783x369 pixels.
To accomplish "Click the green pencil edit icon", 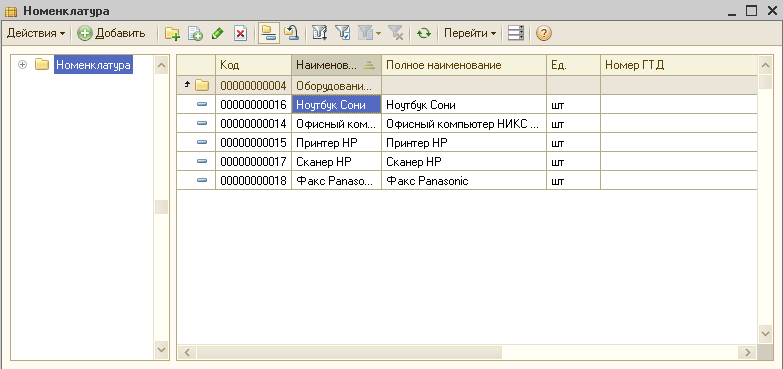I will point(218,33).
